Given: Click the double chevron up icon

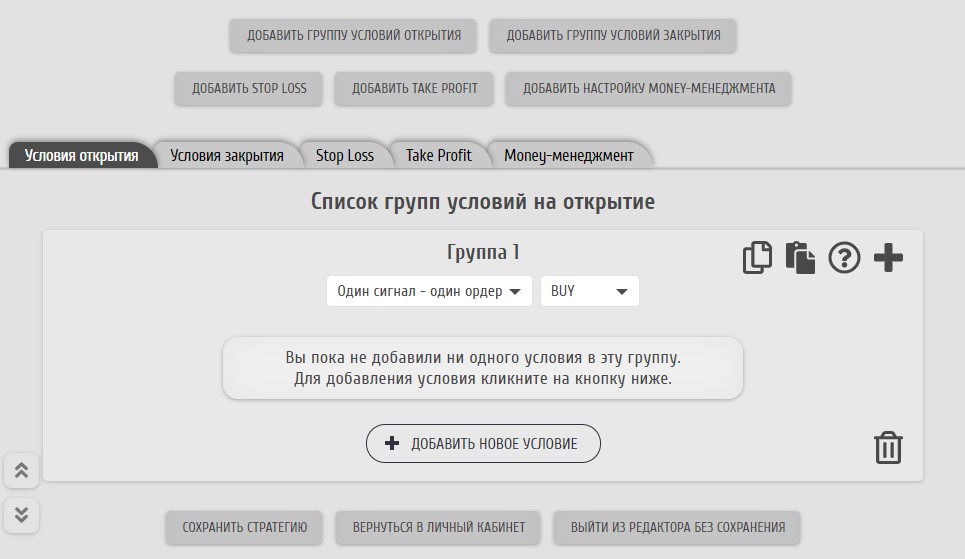Looking at the screenshot, I should click(x=21, y=469).
